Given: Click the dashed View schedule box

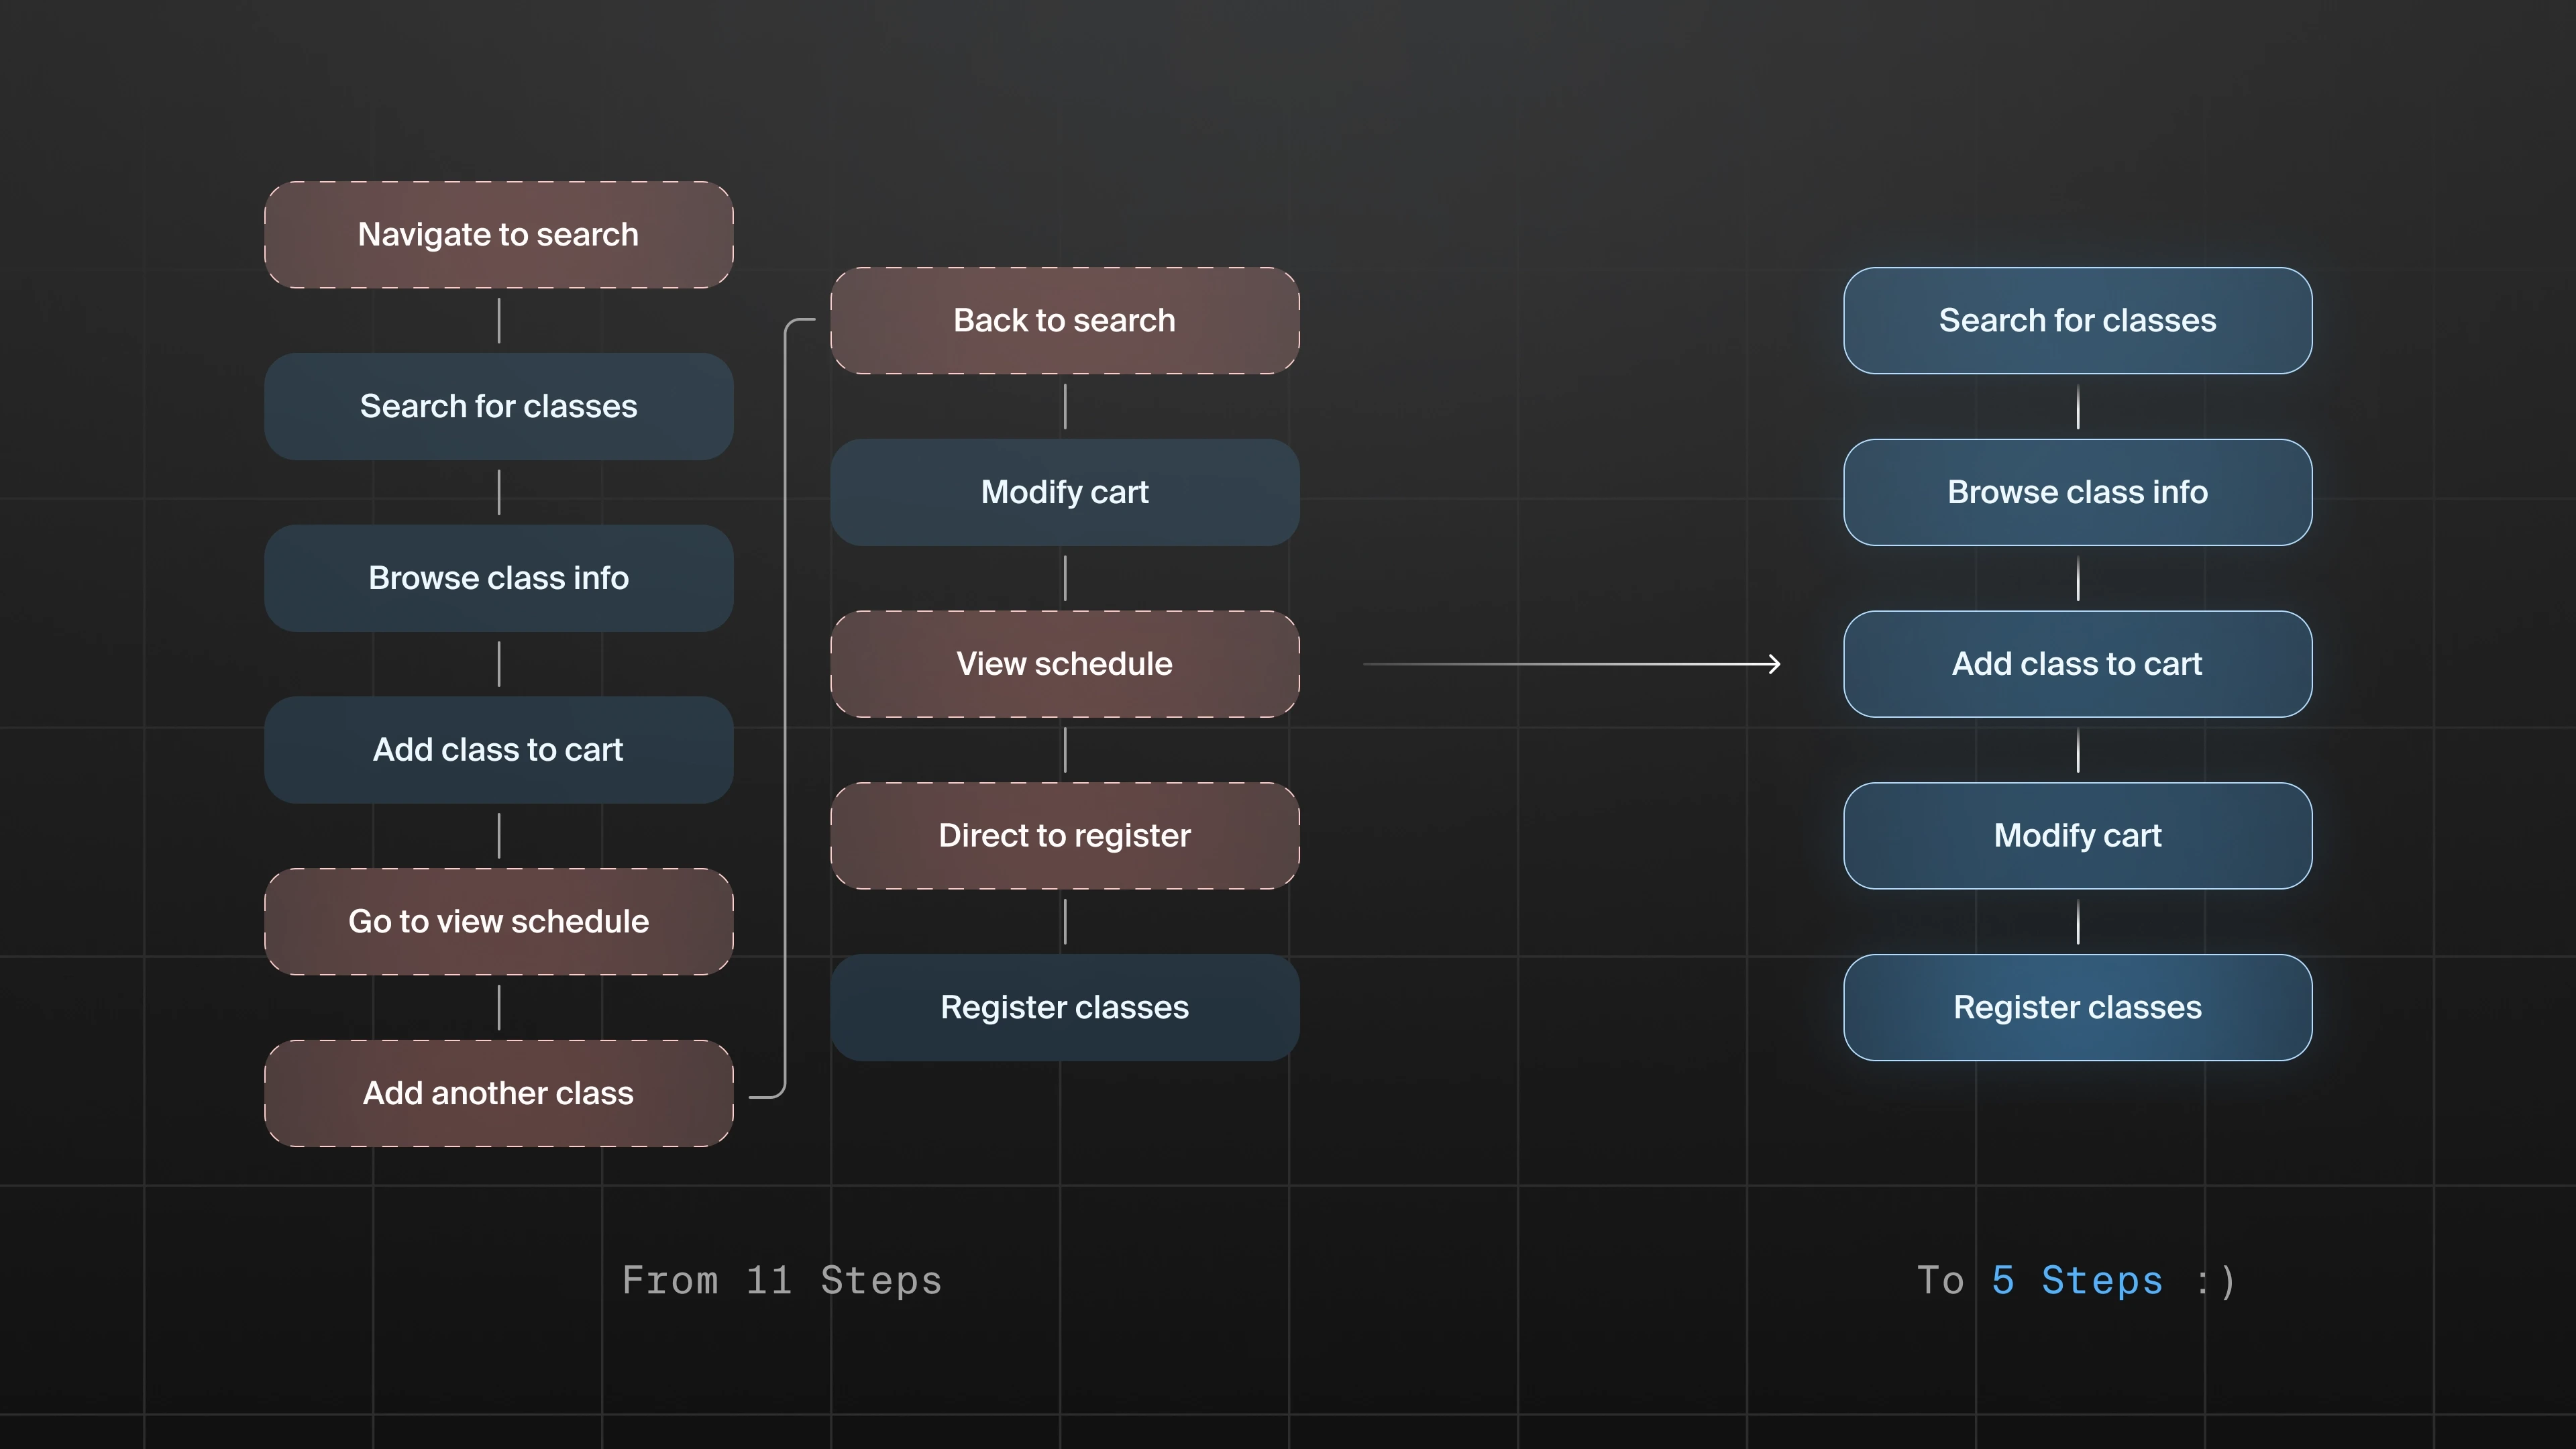Looking at the screenshot, I should 1064,664.
